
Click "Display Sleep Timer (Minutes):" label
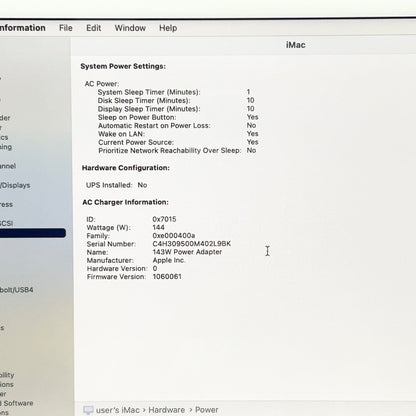coord(149,109)
